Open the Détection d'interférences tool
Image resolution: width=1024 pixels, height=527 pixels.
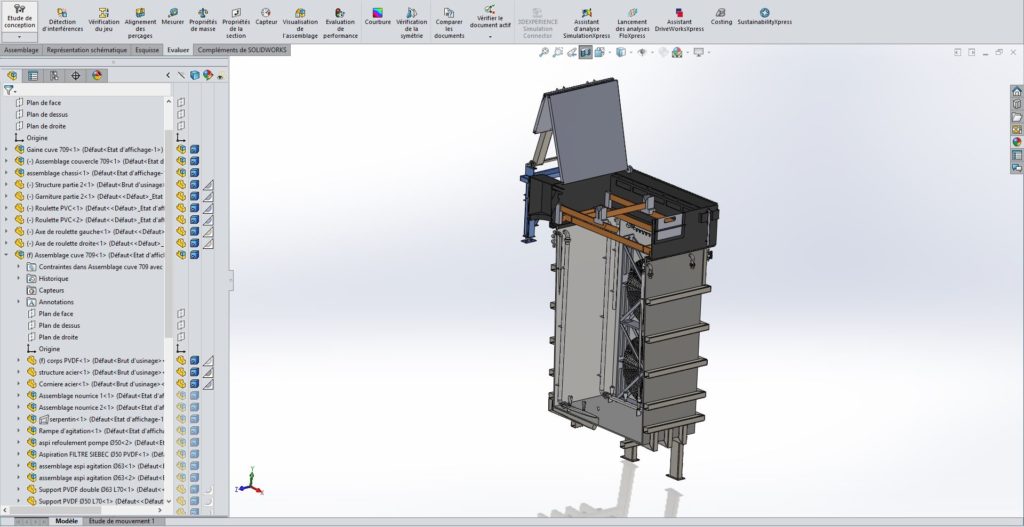[x=62, y=18]
